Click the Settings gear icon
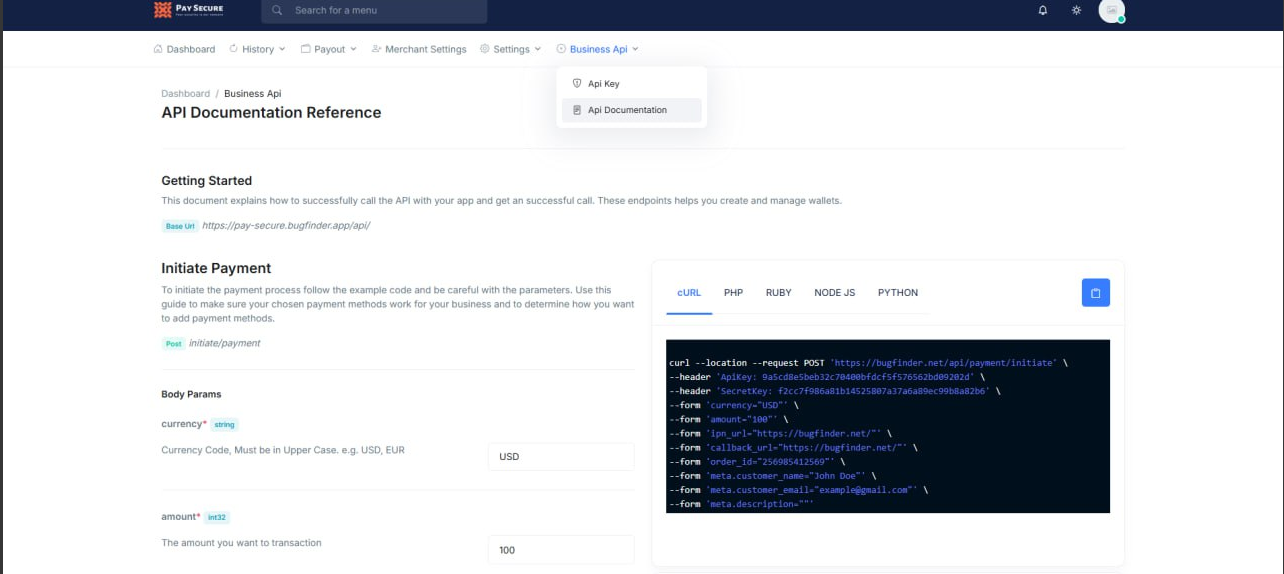The height and width of the screenshot is (574, 1284). (x=485, y=48)
